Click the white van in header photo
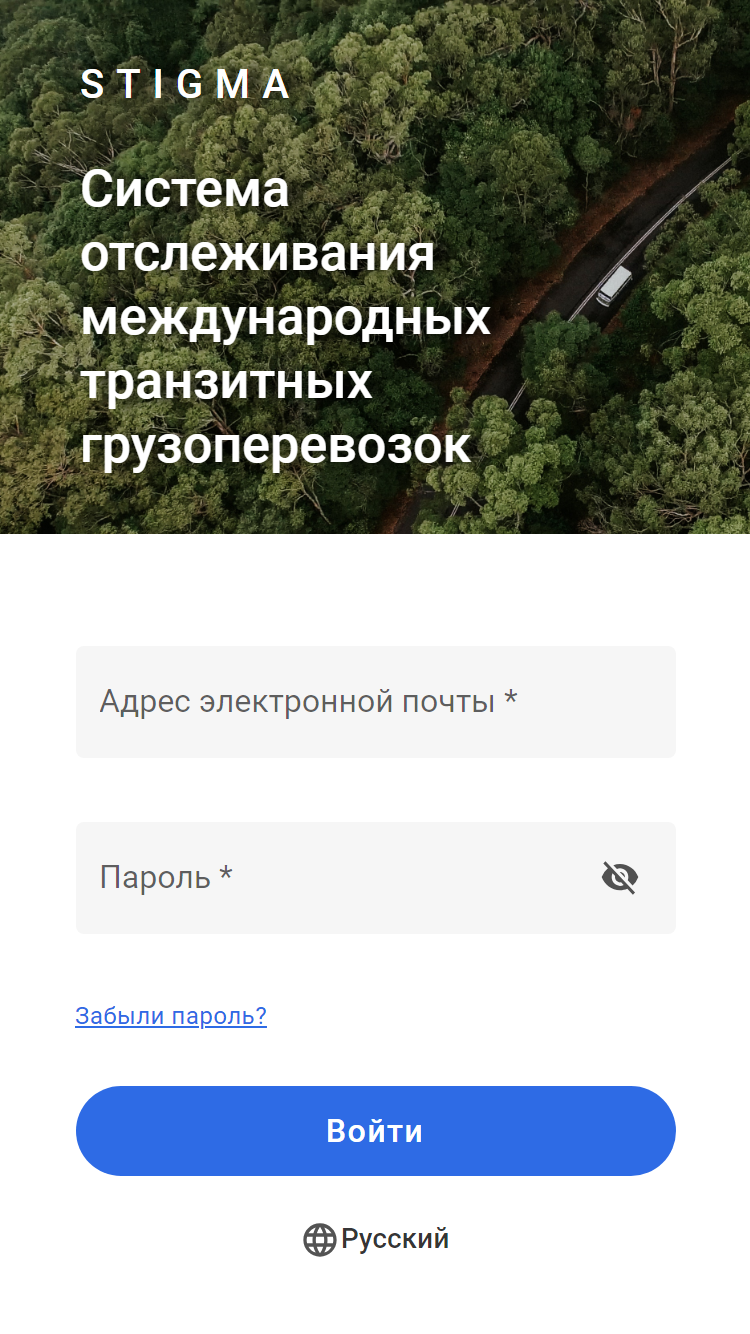Viewport: 750px width, 1334px height. pos(614,285)
